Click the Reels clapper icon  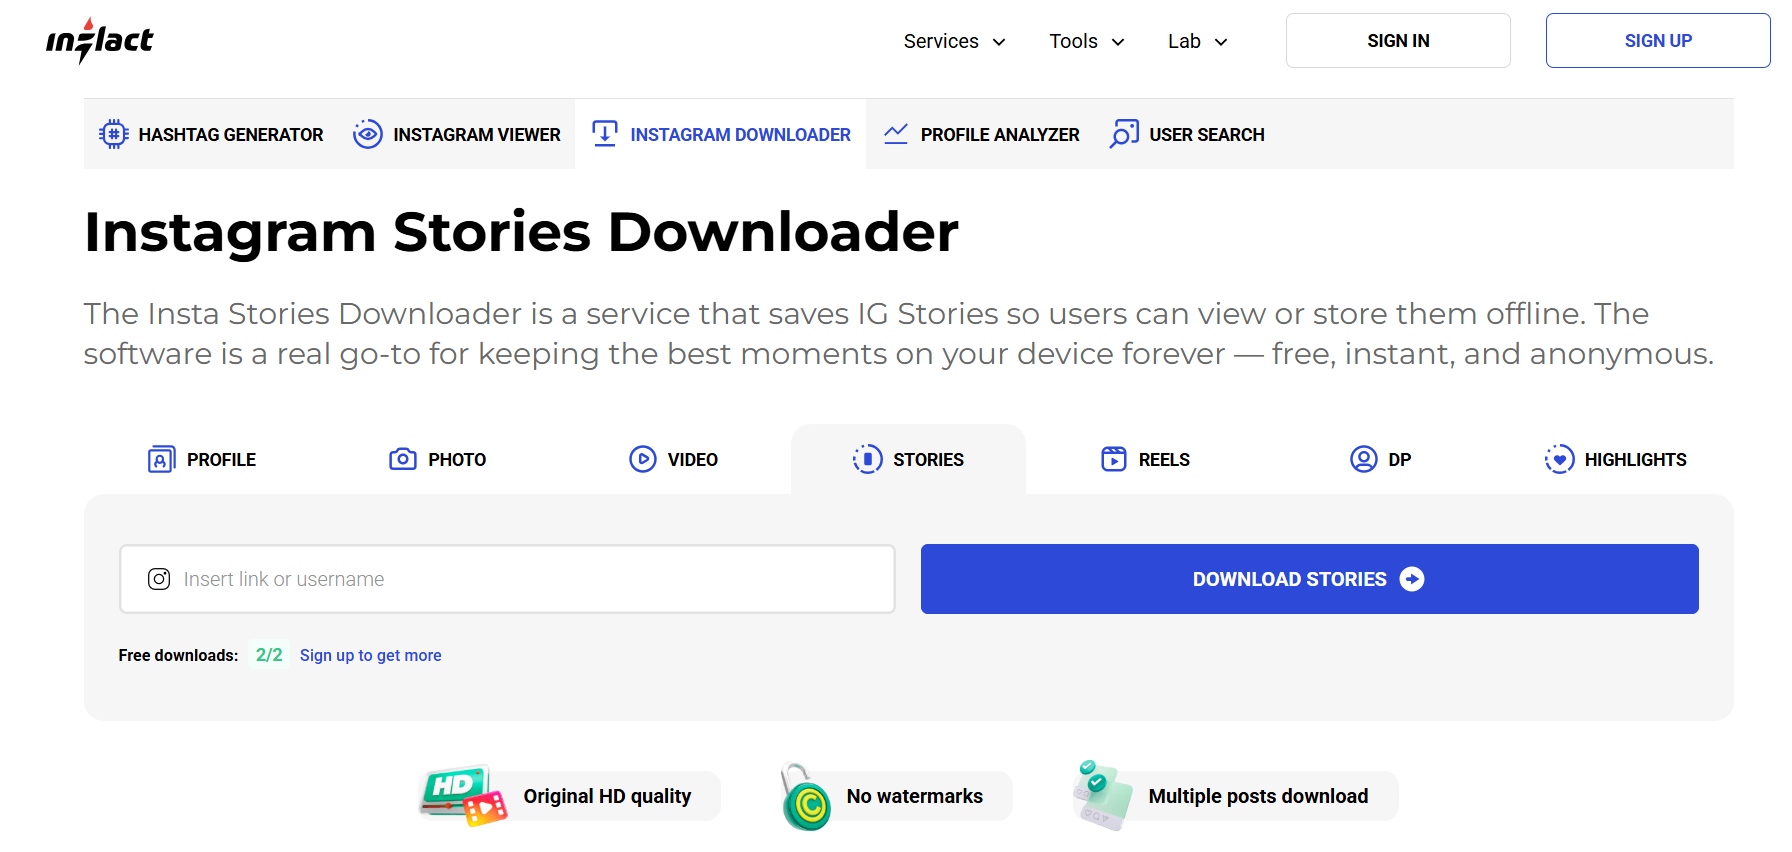[x=1114, y=459]
